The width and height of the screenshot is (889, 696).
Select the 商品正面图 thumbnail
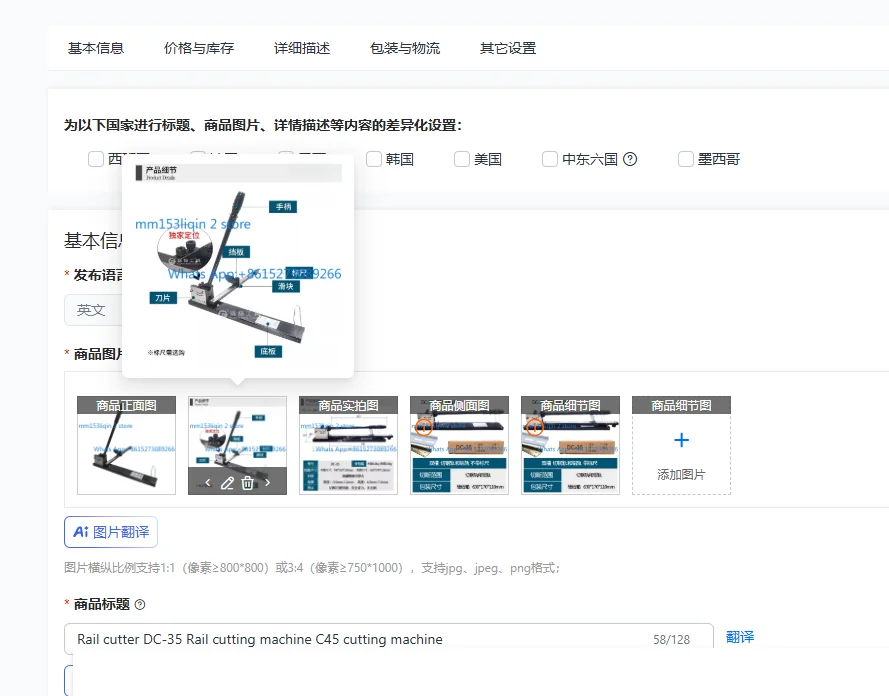[126, 445]
